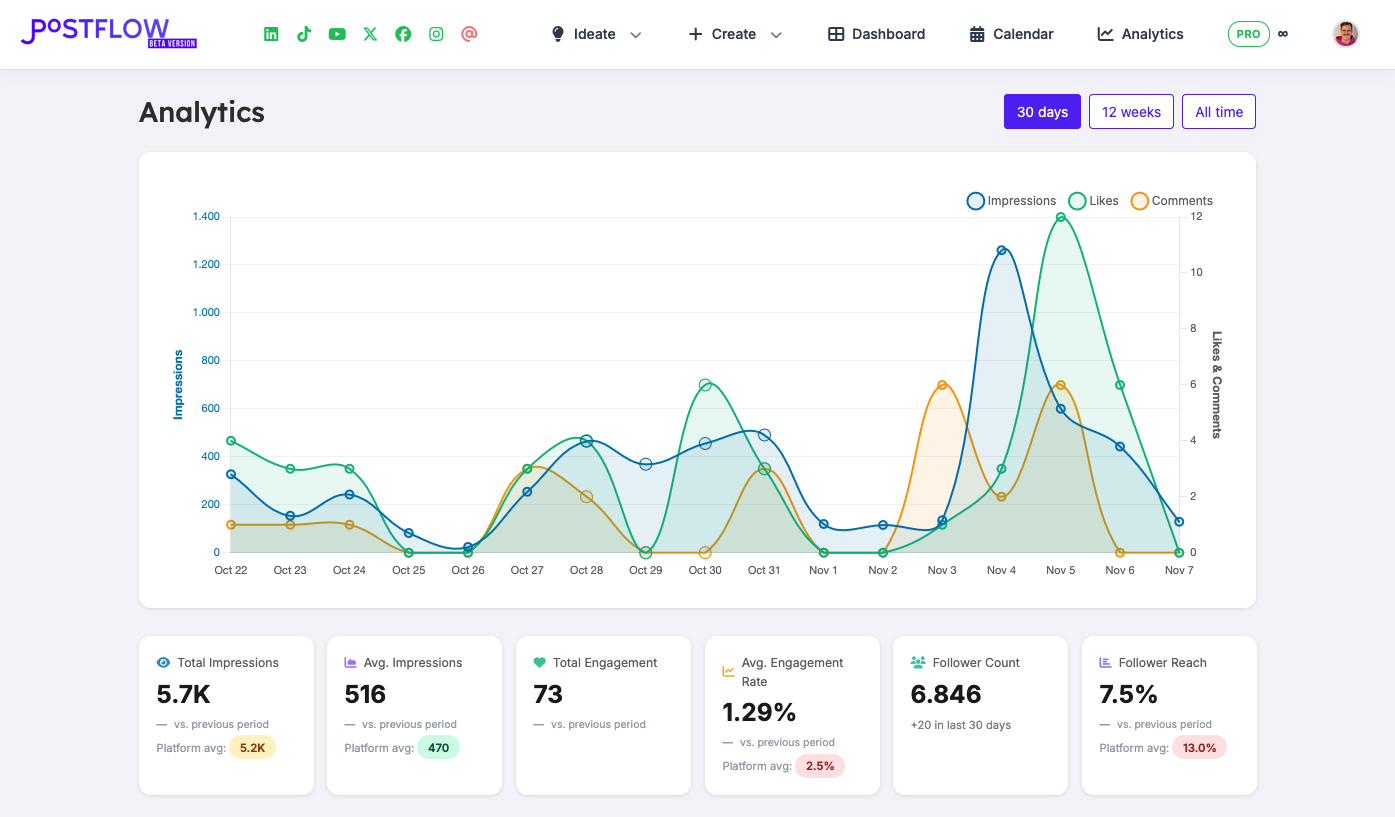Image resolution: width=1395 pixels, height=817 pixels.
Task: Toggle Comments visibility in the chart legend
Action: point(1171,200)
